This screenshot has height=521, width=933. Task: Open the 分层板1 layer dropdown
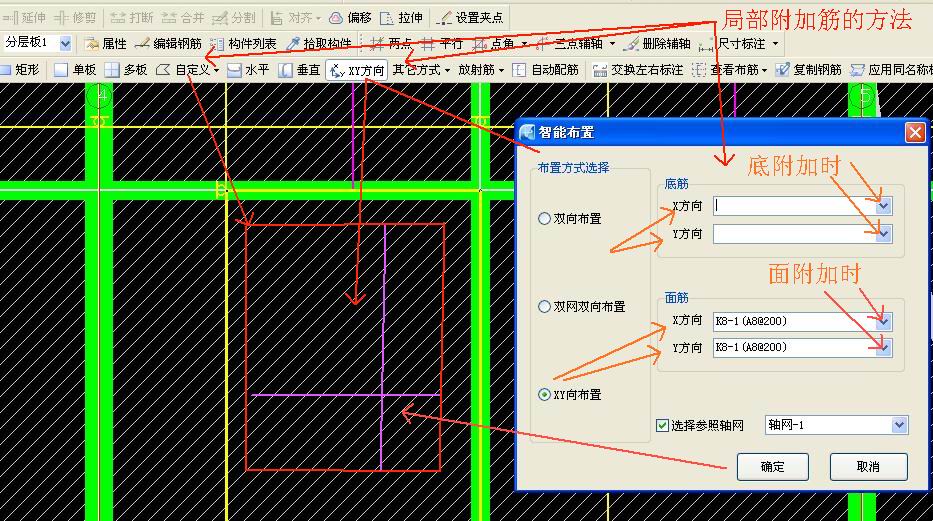point(65,43)
